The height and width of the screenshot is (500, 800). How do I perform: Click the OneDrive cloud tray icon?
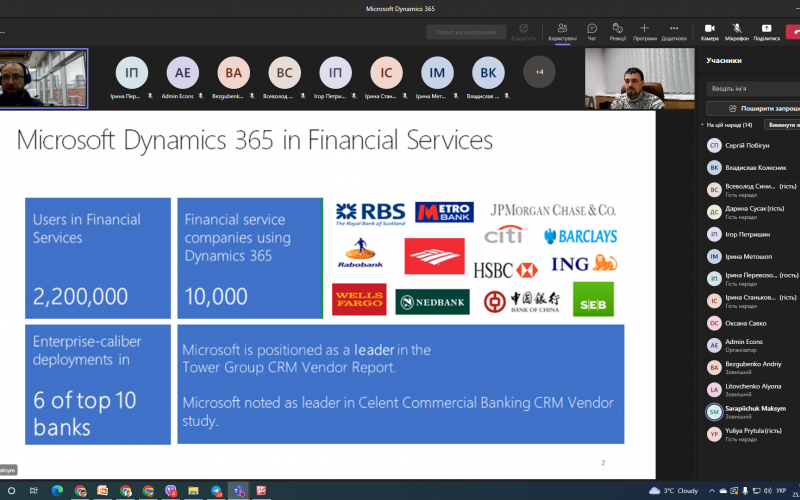[x=723, y=491]
